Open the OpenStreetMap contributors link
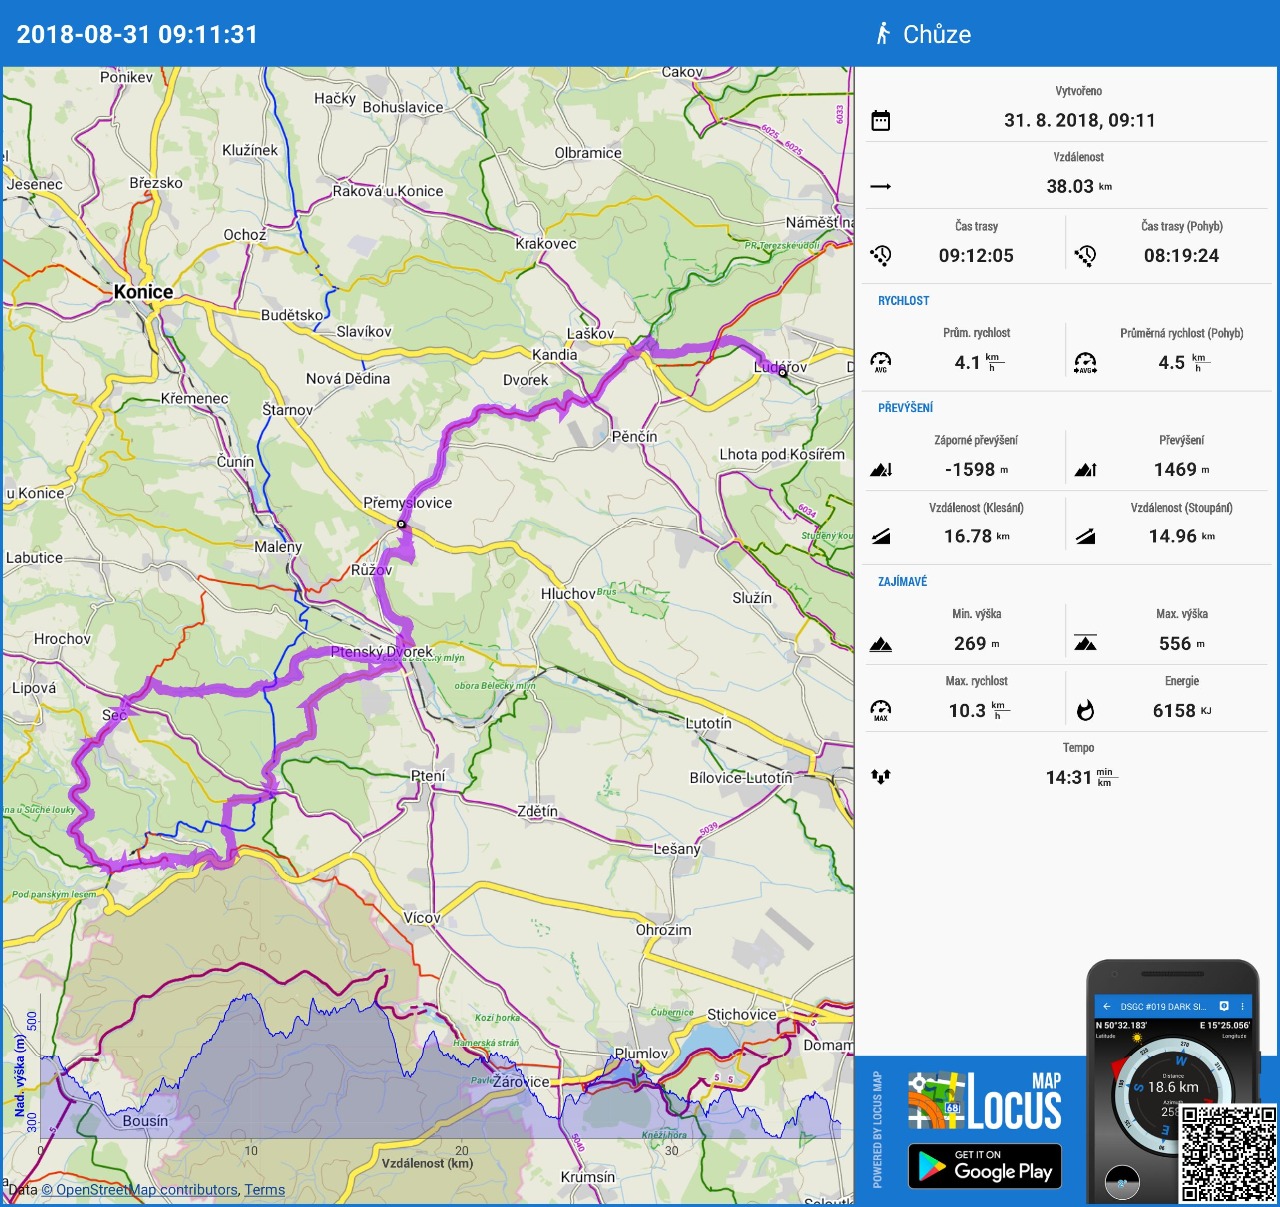 pyautogui.click(x=147, y=1190)
